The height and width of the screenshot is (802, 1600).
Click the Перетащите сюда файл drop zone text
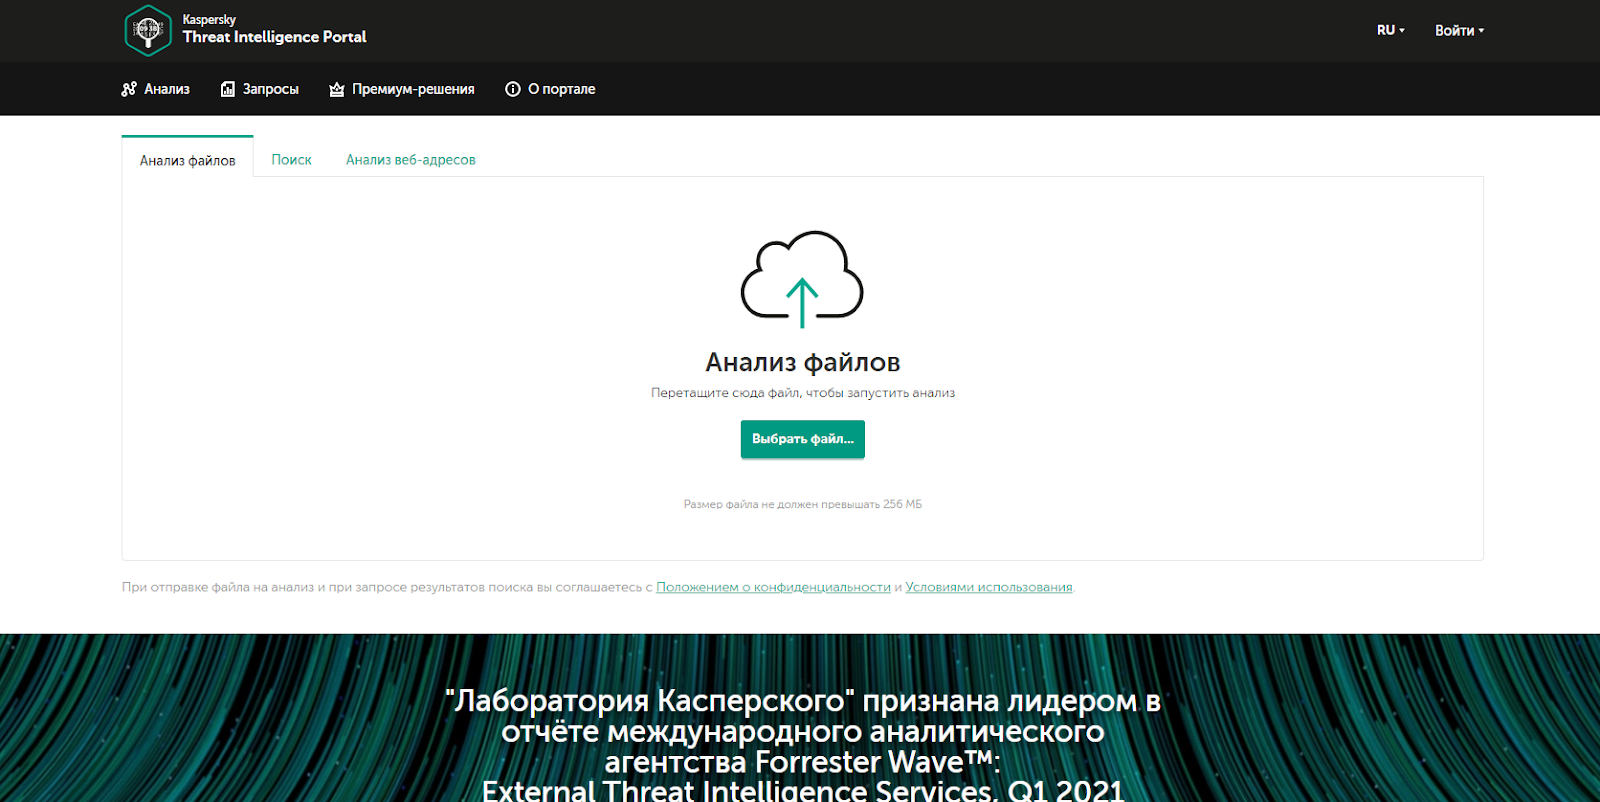tap(802, 393)
